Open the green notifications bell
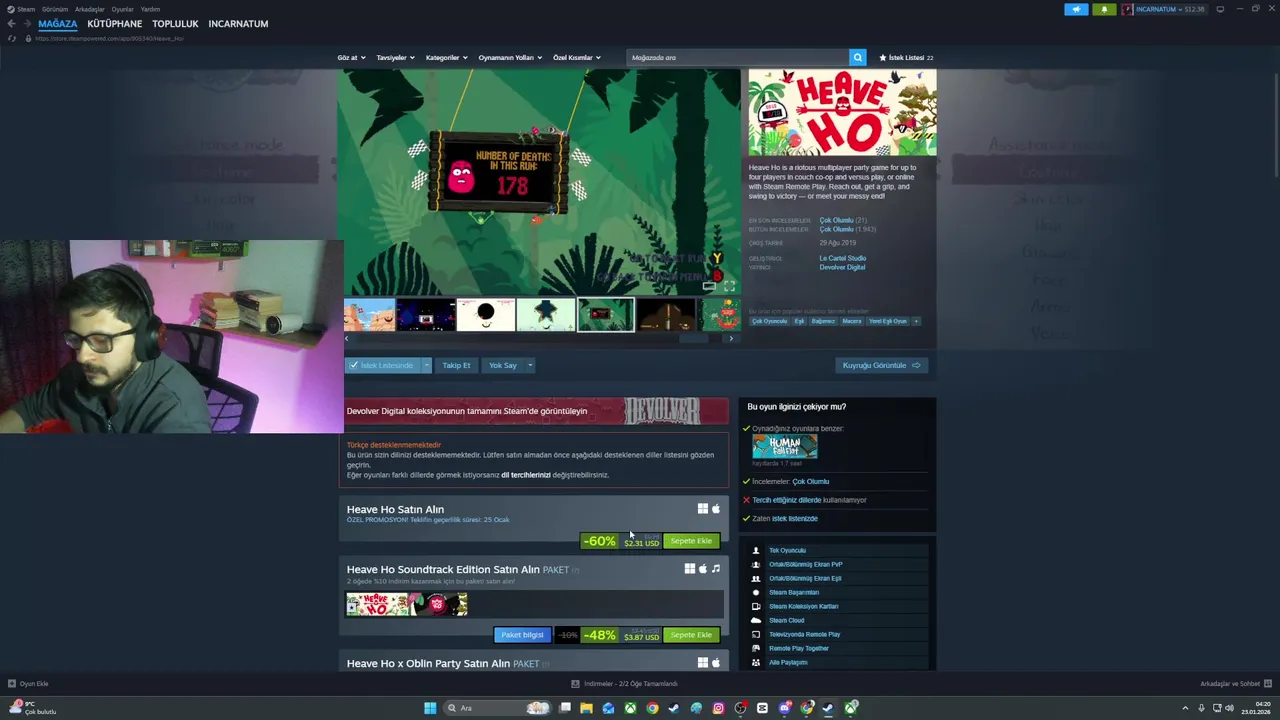This screenshot has width=1280, height=720. (1104, 9)
